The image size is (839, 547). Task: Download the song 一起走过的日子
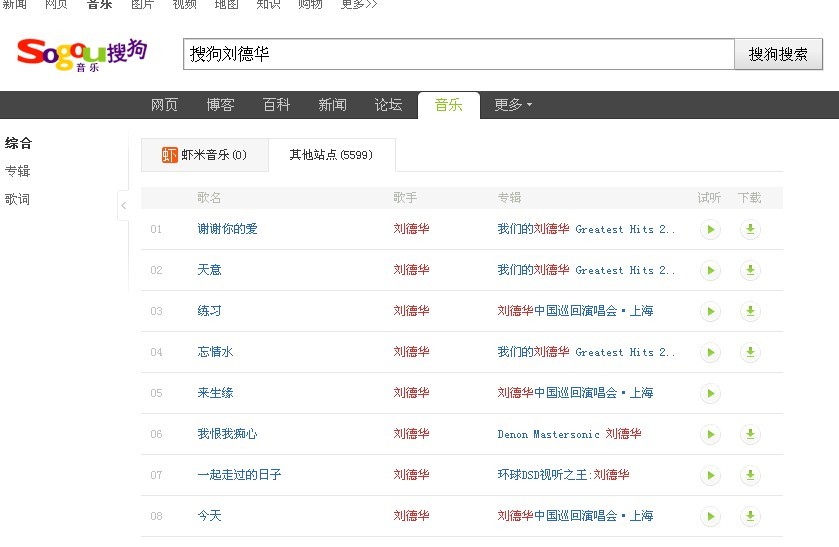tap(750, 475)
